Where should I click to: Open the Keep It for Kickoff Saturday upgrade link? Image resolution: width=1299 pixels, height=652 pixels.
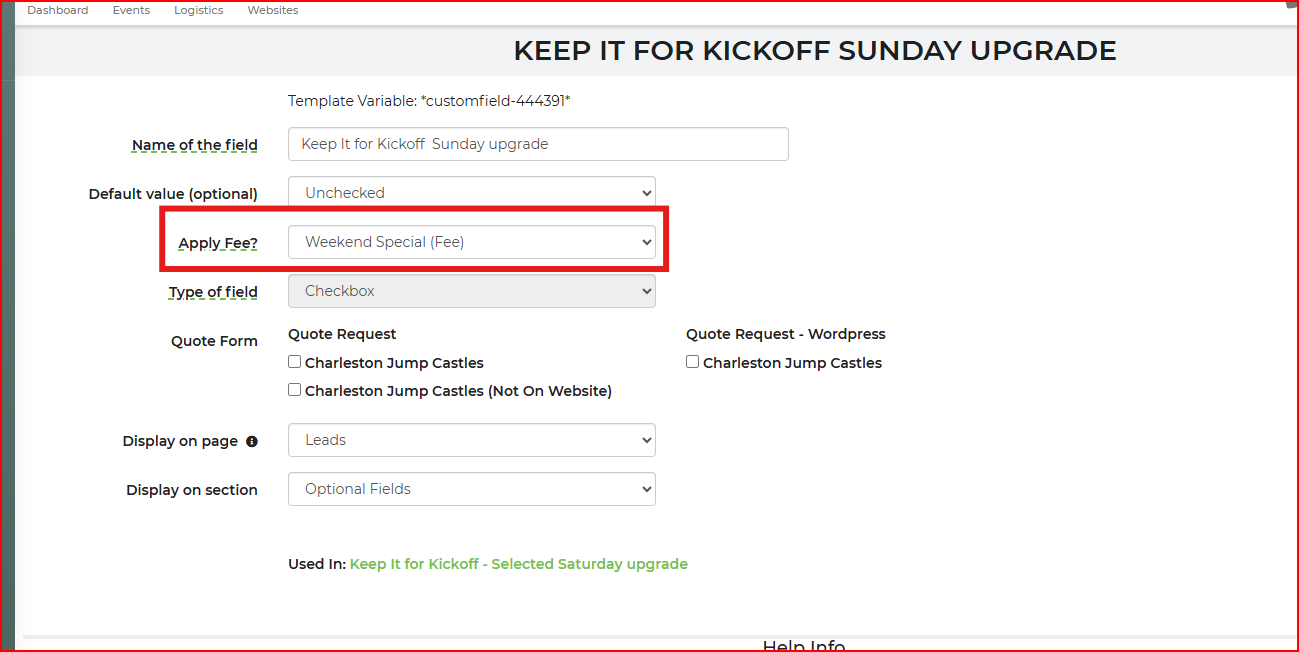click(519, 564)
